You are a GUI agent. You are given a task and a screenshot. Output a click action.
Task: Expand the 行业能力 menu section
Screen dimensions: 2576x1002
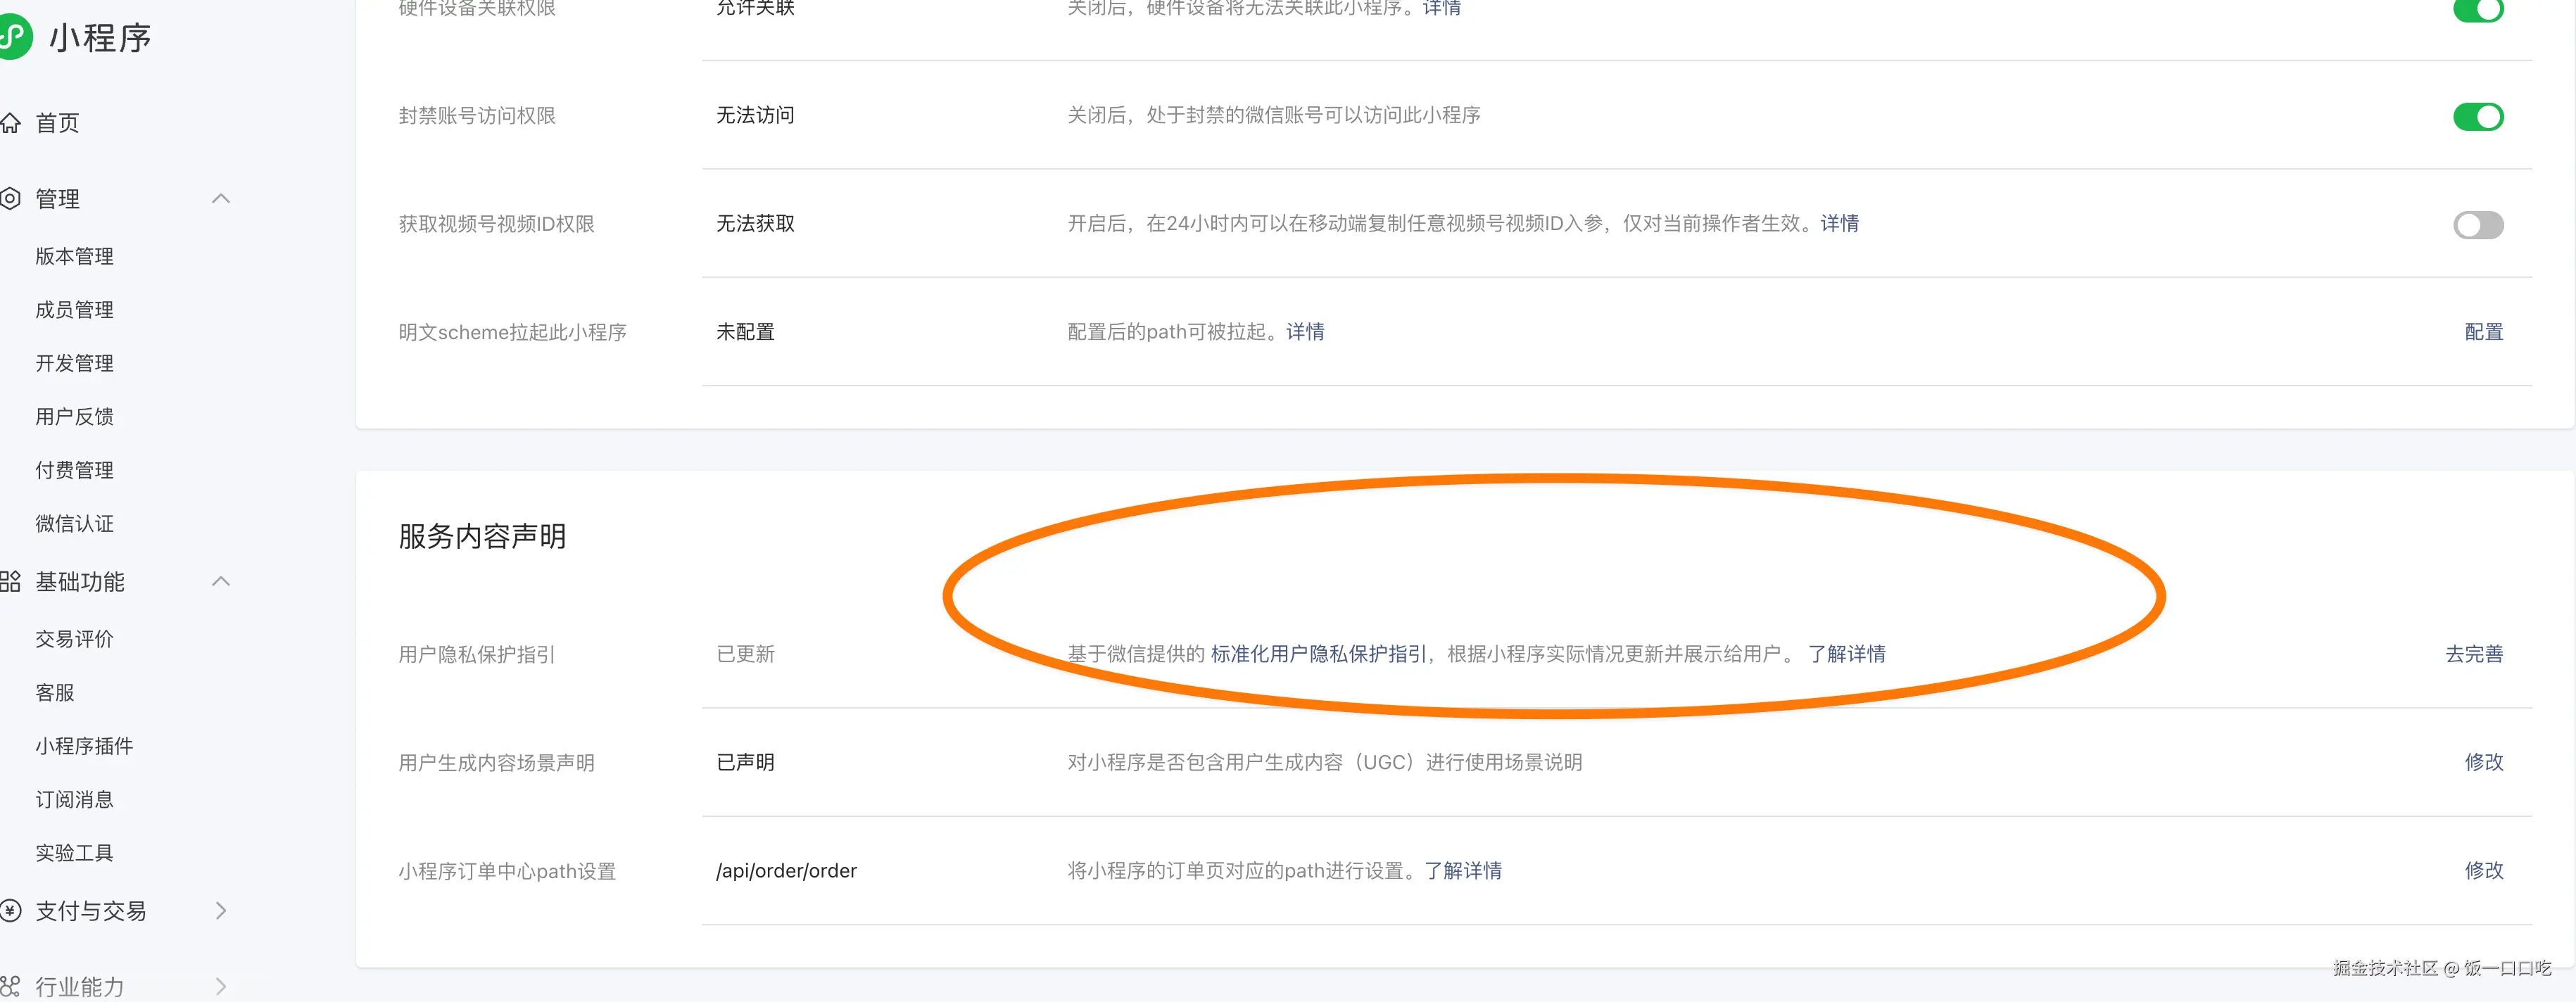click(x=221, y=986)
